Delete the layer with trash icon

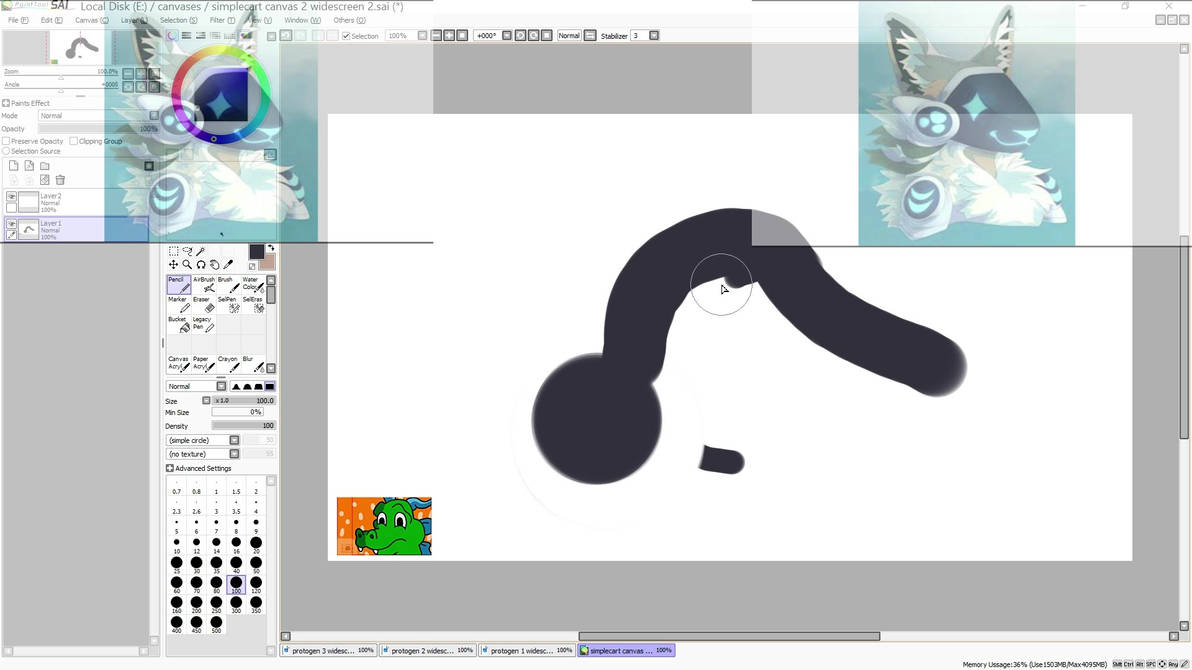click(60, 179)
